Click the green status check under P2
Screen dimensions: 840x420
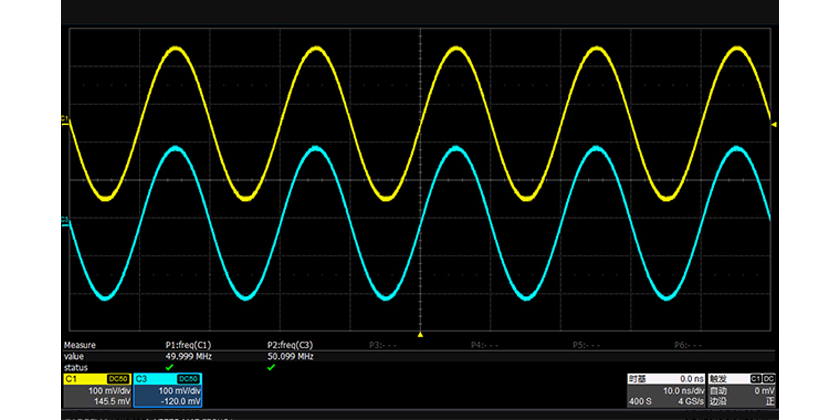(271, 367)
